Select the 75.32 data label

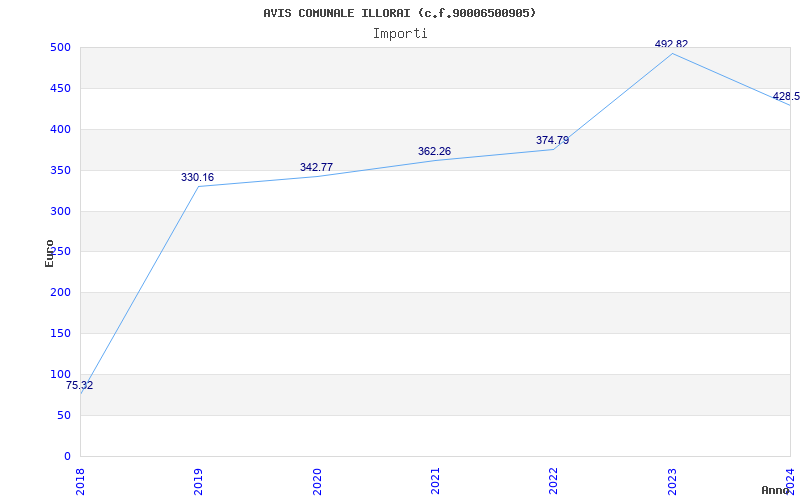(x=80, y=386)
